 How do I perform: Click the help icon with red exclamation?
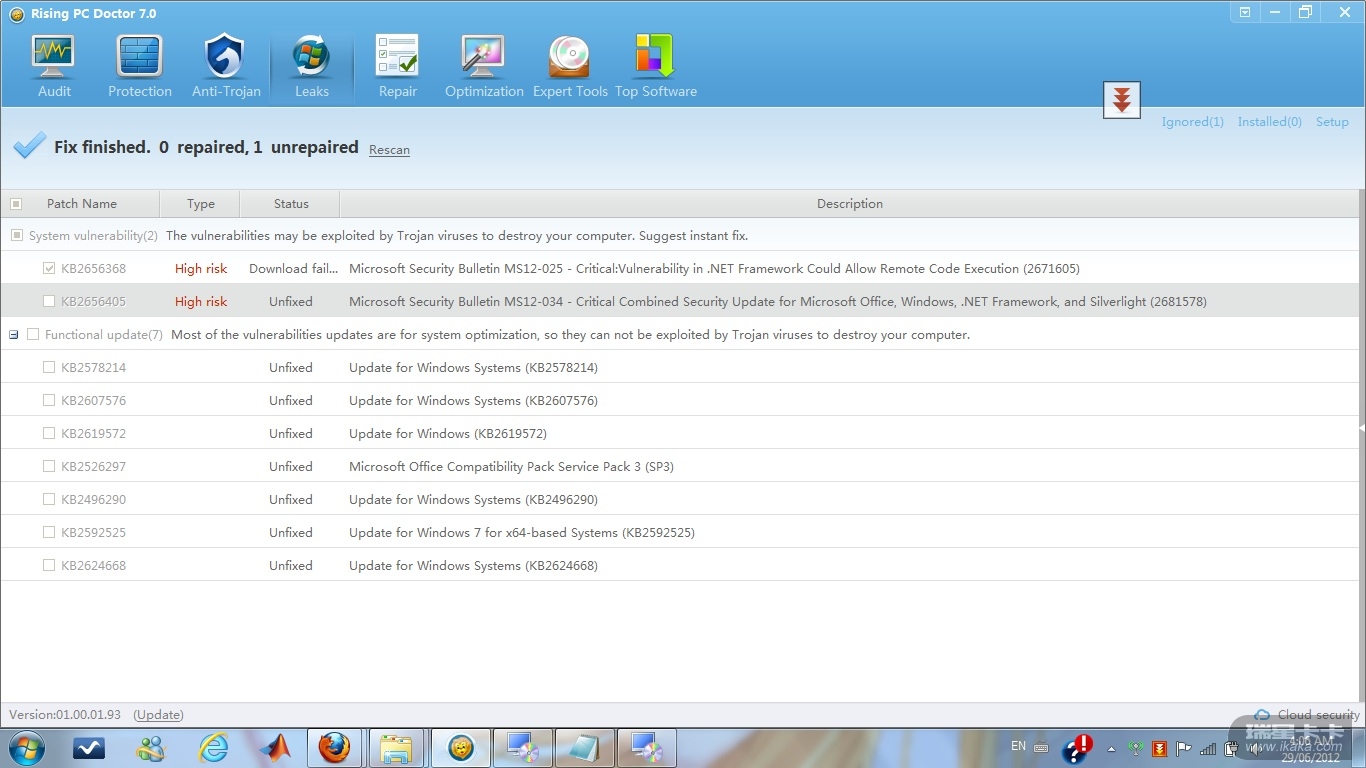click(1078, 748)
